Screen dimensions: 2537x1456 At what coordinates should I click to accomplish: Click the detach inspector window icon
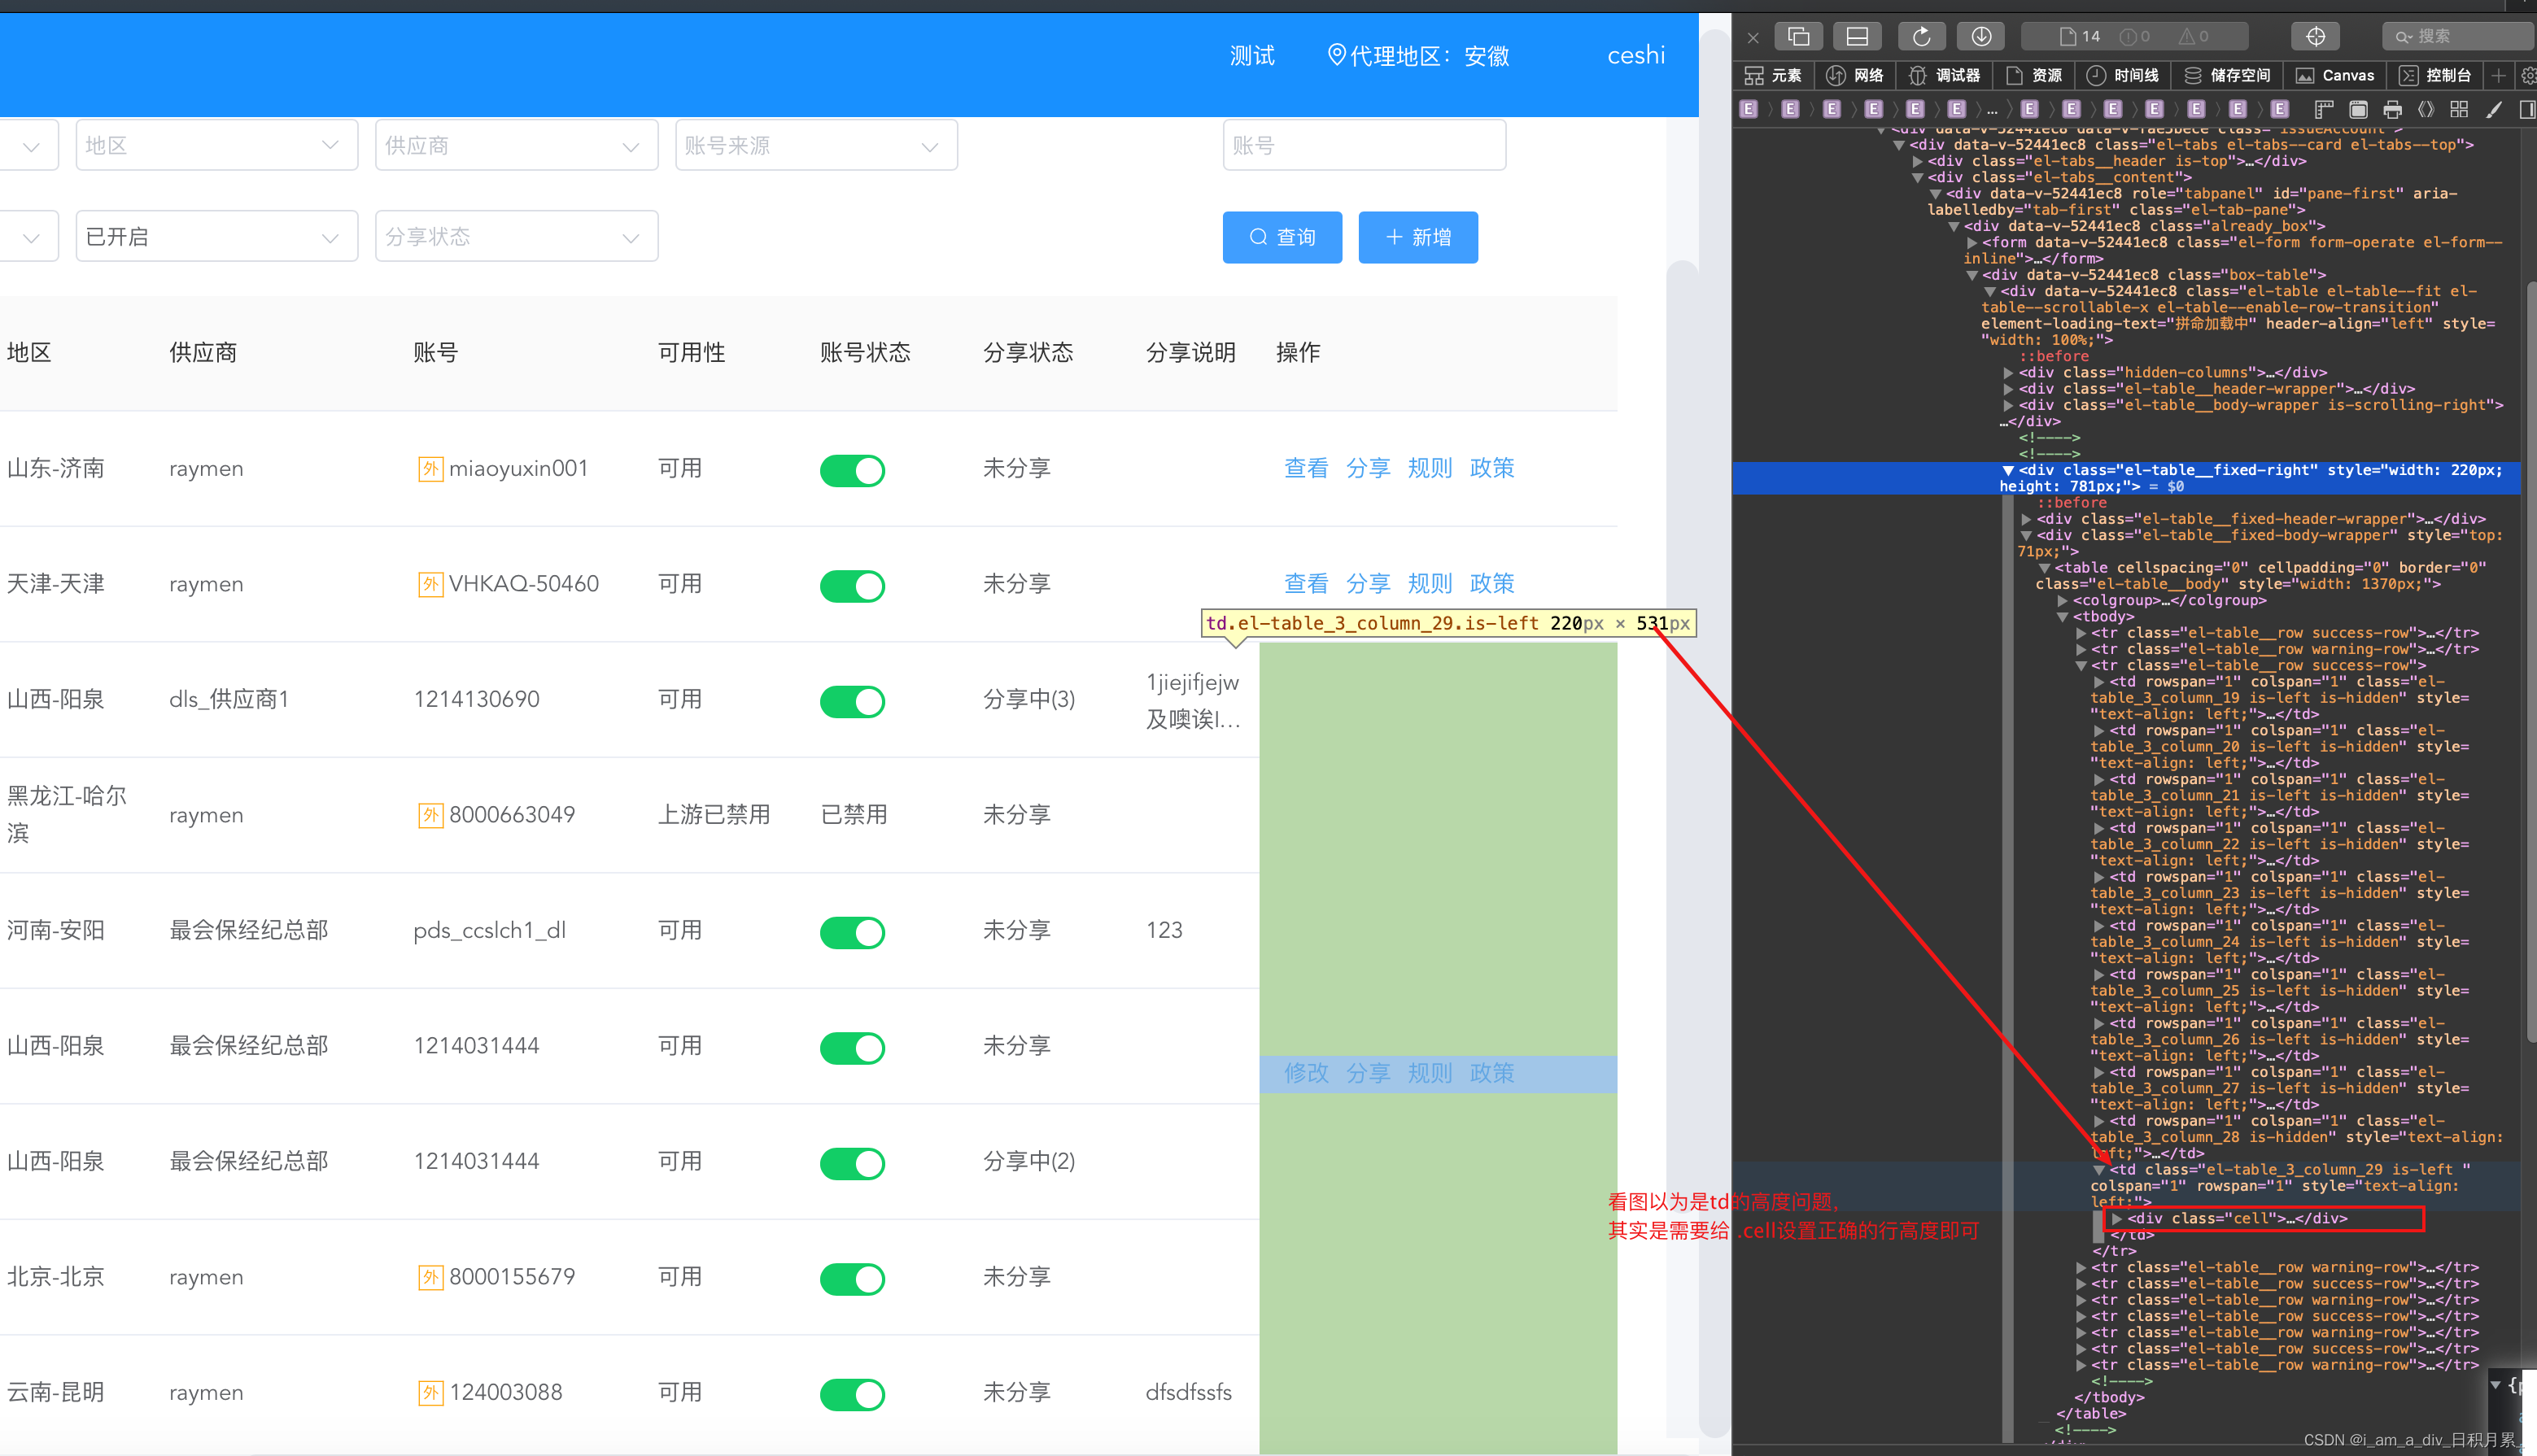coord(1798,37)
